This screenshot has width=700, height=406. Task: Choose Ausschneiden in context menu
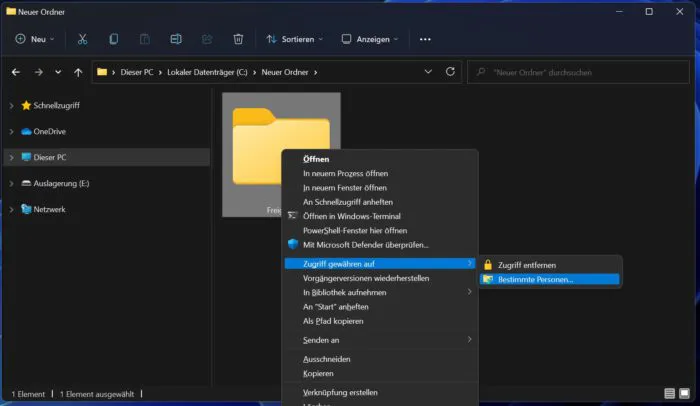pos(380,359)
